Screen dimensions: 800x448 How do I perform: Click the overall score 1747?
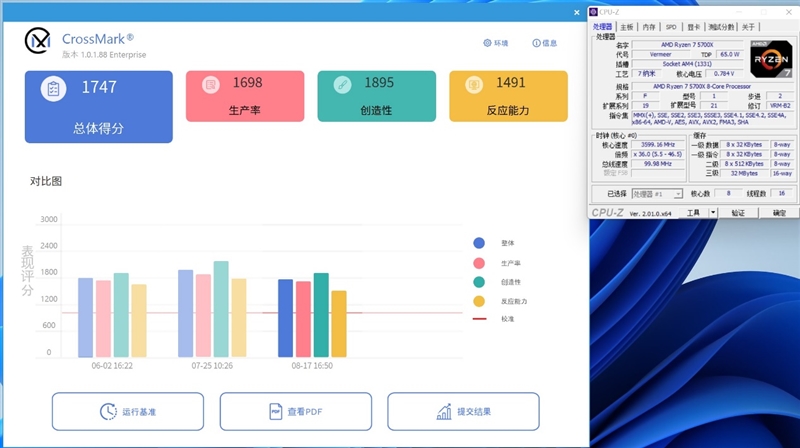[99, 87]
